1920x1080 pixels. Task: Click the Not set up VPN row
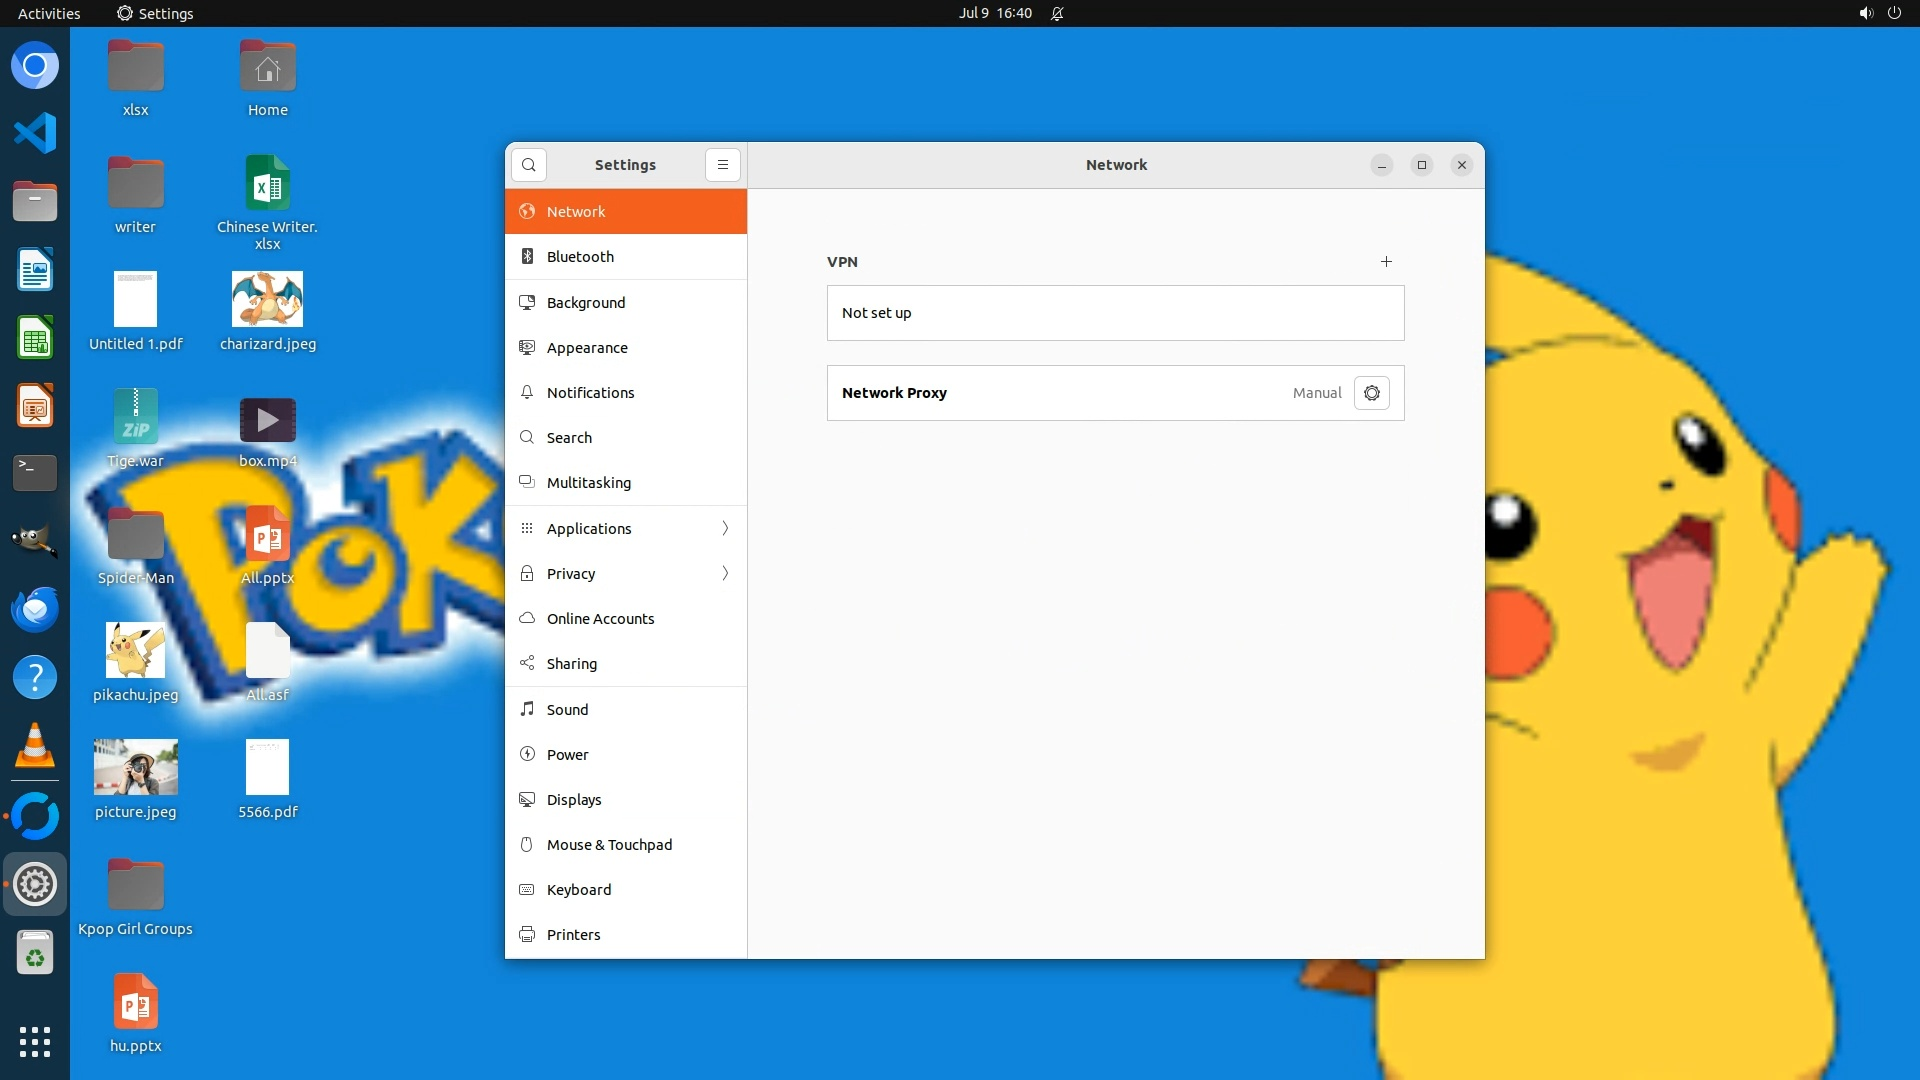(1115, 313)
